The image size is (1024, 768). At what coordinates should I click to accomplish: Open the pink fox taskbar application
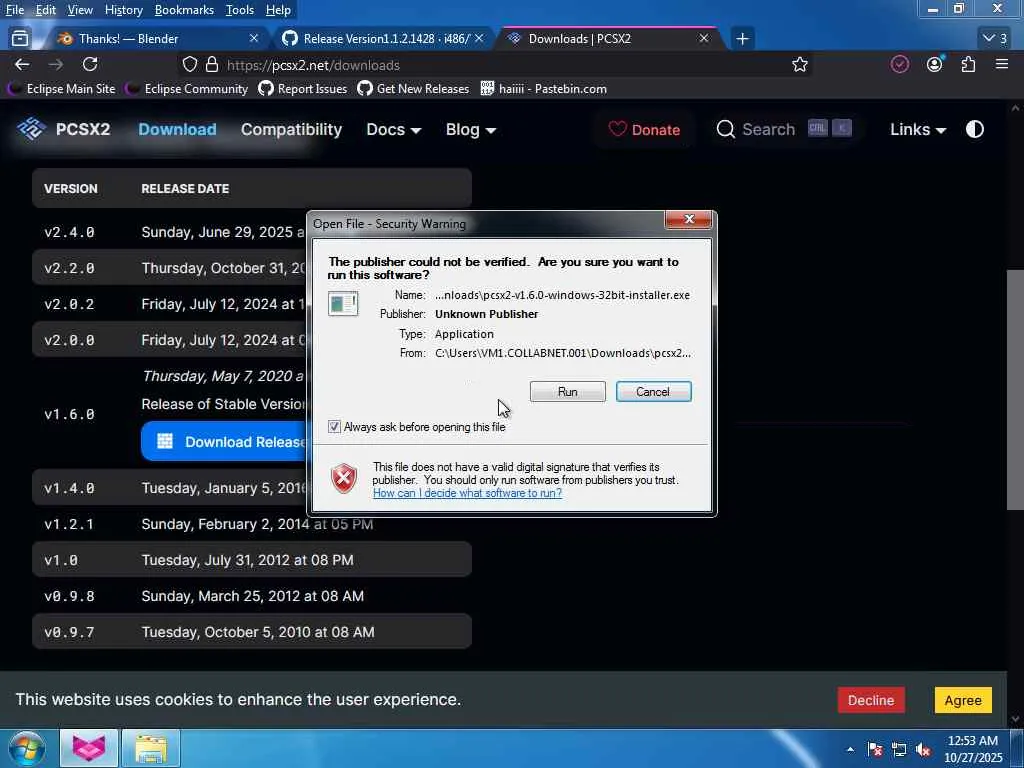coord(89,748)
